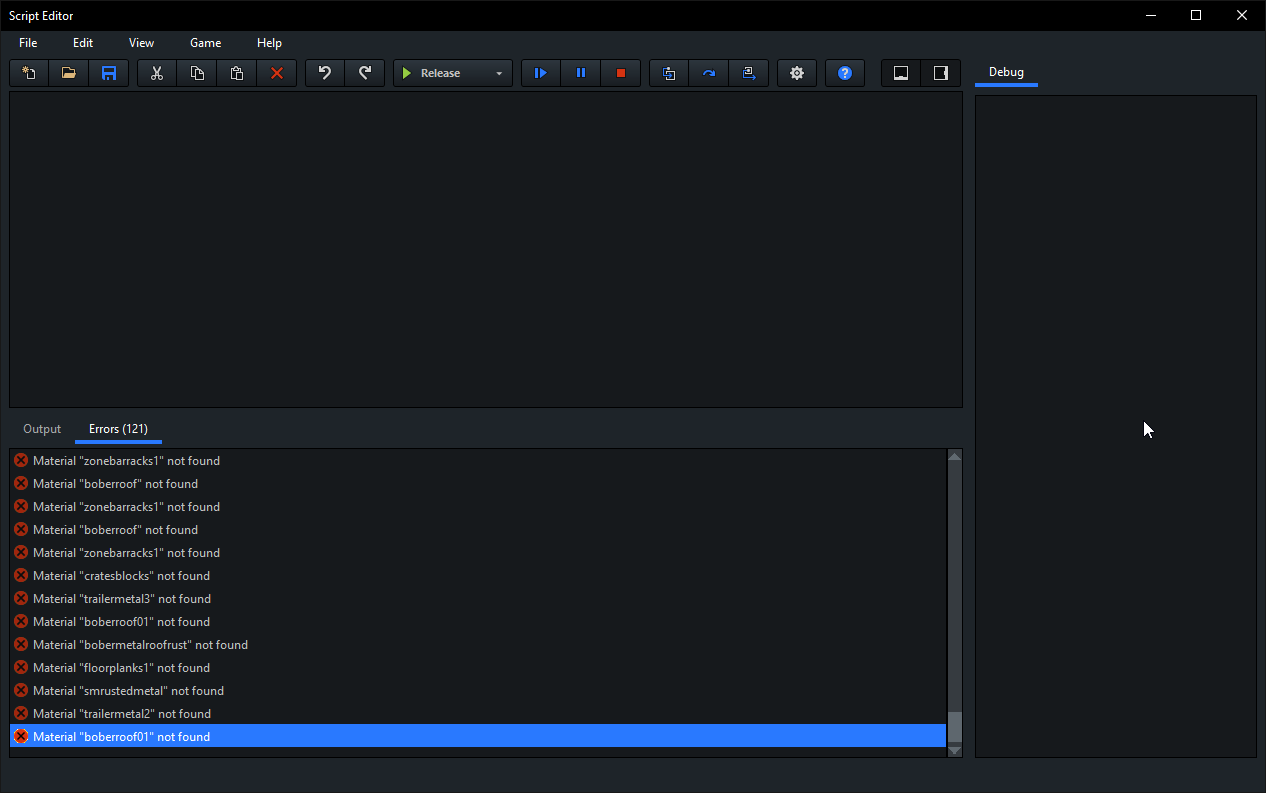Save the script with the floppy icon
Viewport: 1266px width, 793px height.
[x=109, y=73]
